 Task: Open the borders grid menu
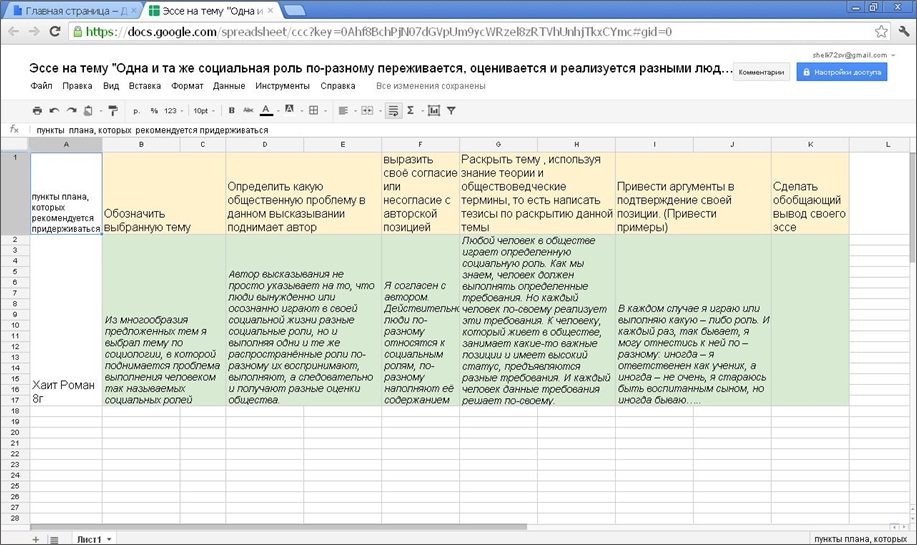click(x=313, y=110)
